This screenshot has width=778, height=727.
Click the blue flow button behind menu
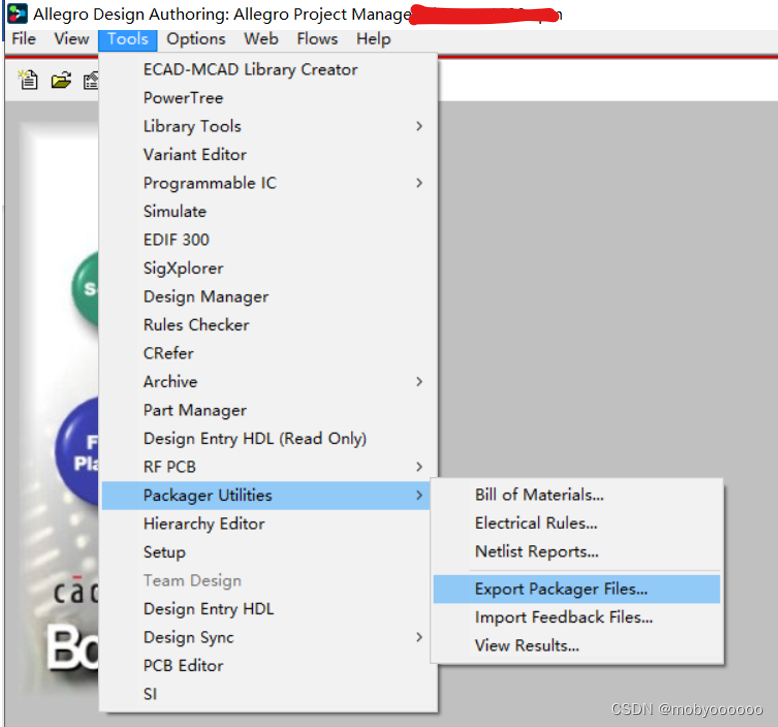point(77,452)
